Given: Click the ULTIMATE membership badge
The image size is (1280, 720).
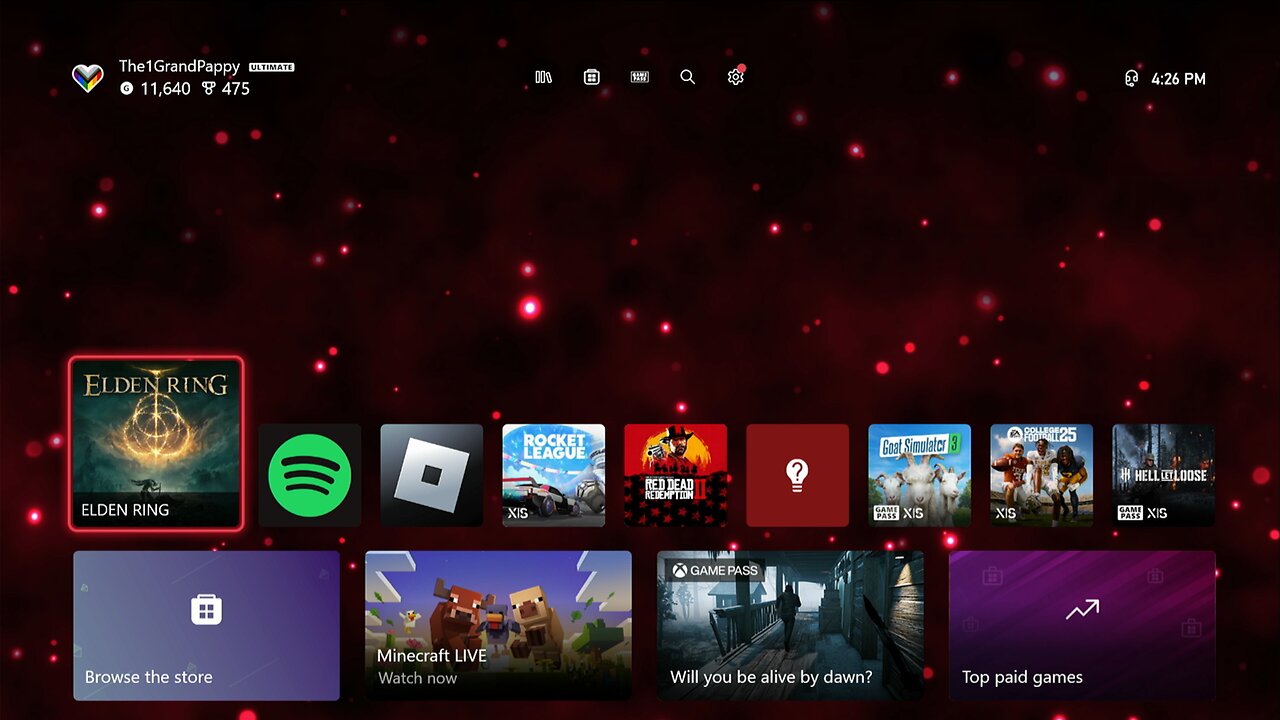Looking at the screenshot, I should point(272,67).
